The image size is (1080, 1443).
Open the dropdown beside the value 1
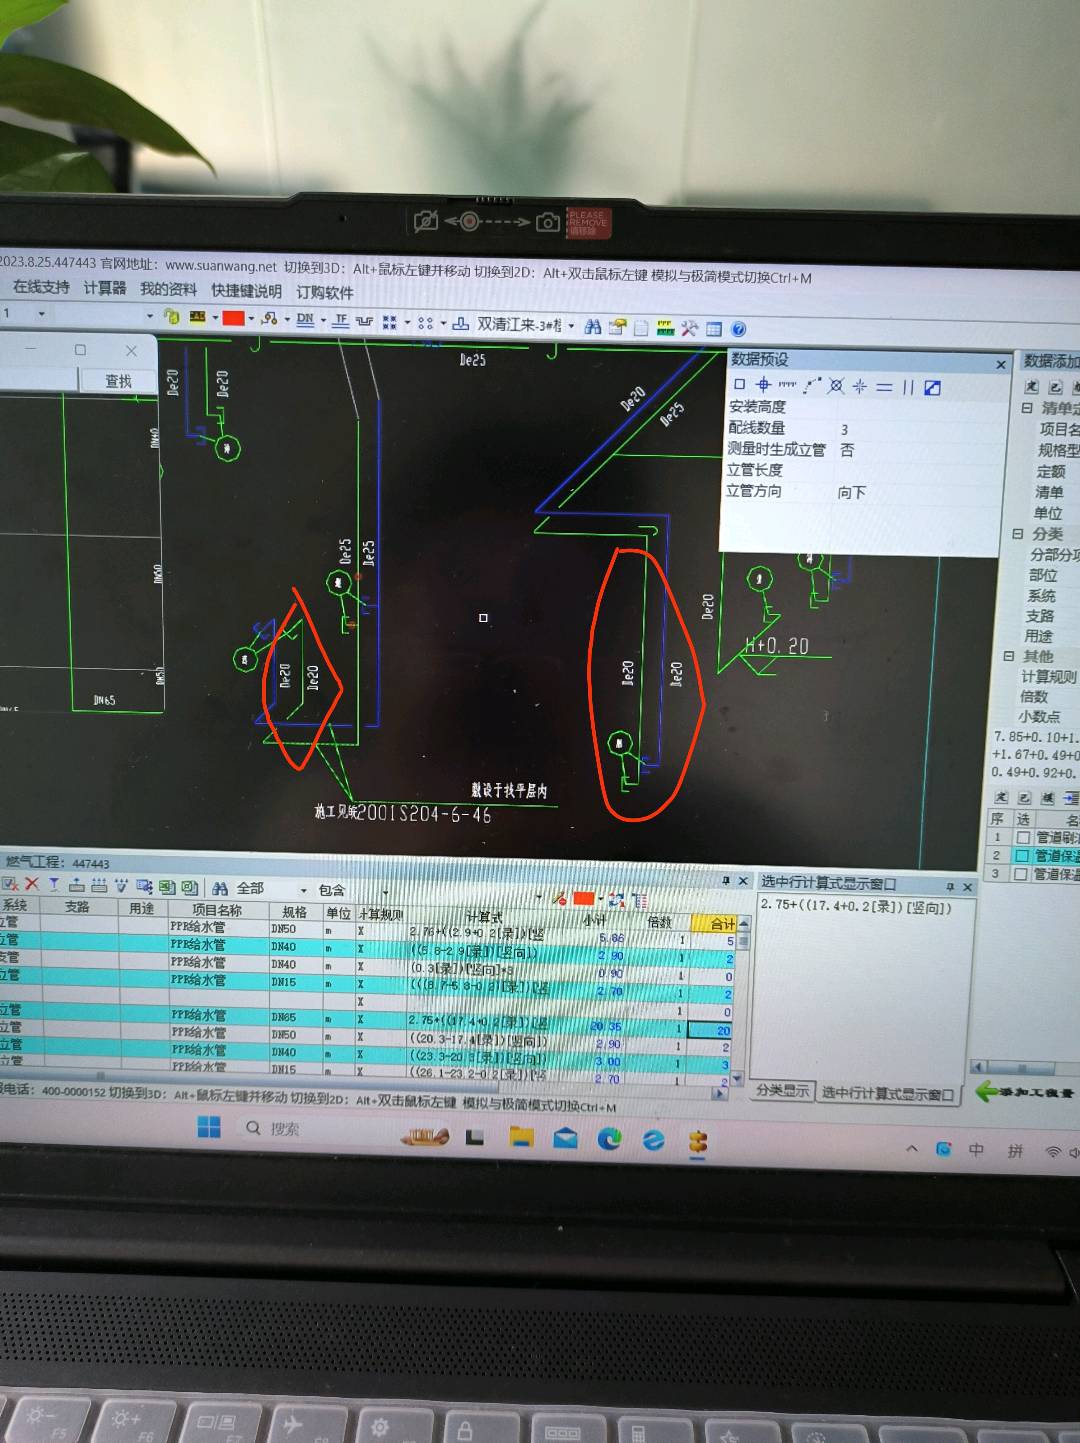tap(41, 313)
